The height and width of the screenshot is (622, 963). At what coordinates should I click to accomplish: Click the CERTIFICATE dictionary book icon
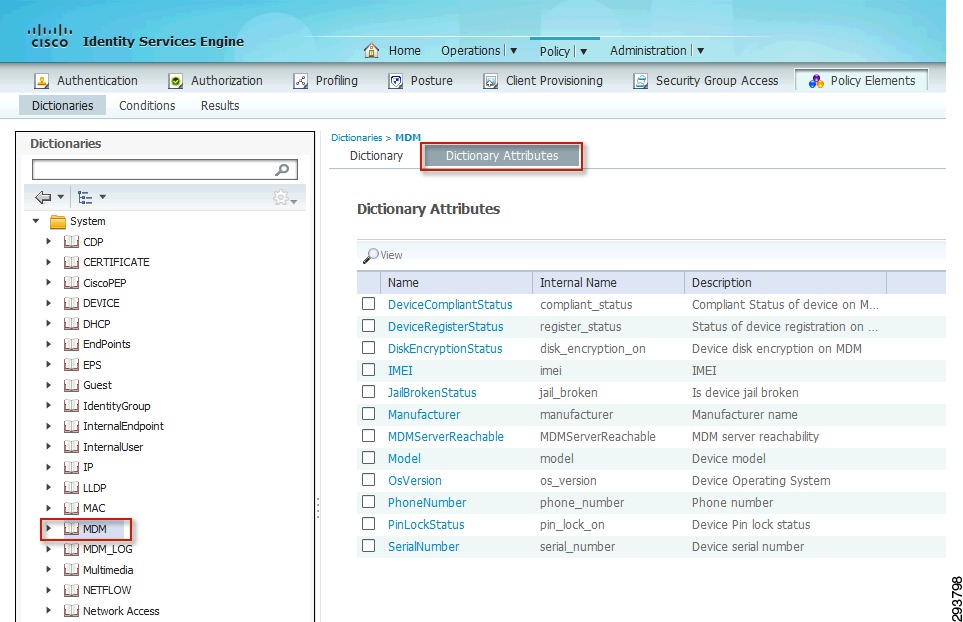tap(71, 262)
